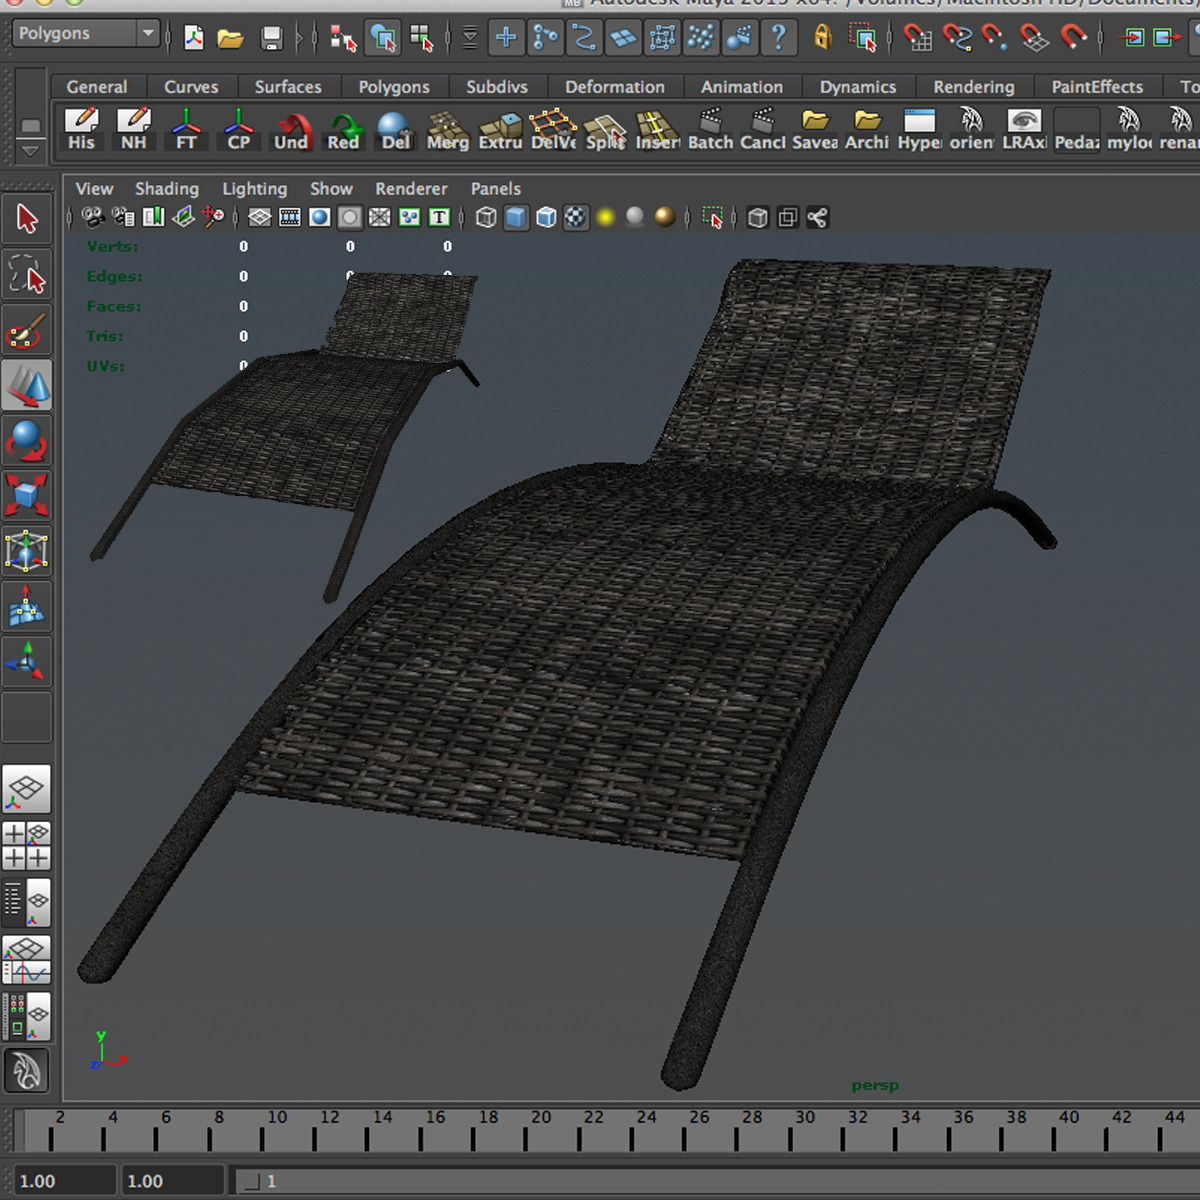The height and width of the screenshot is (1200, 1200).
Task: Click the NH shelf button
Action: [133, 129]
